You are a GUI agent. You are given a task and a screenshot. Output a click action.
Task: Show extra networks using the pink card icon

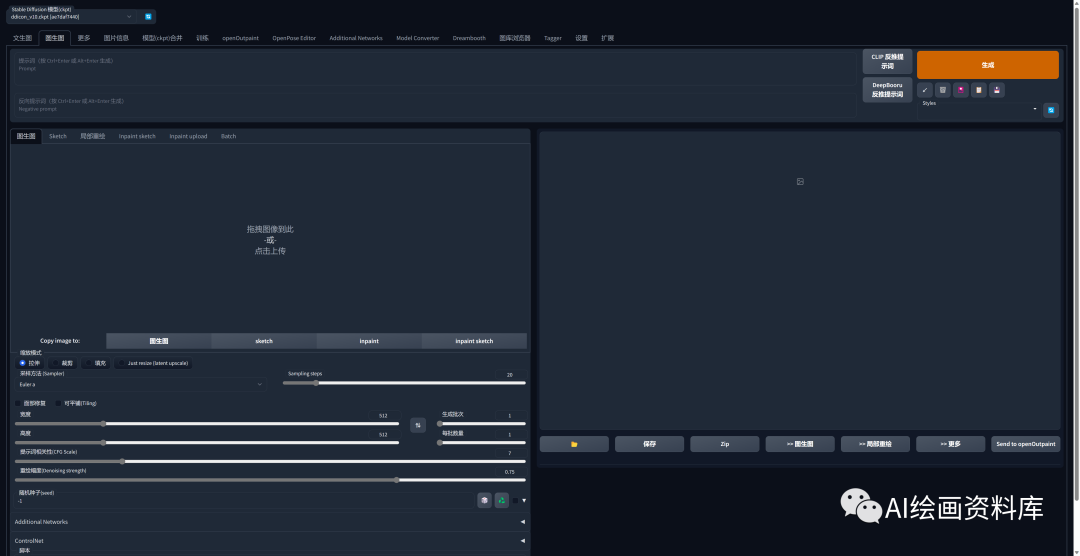coord(961,90)
